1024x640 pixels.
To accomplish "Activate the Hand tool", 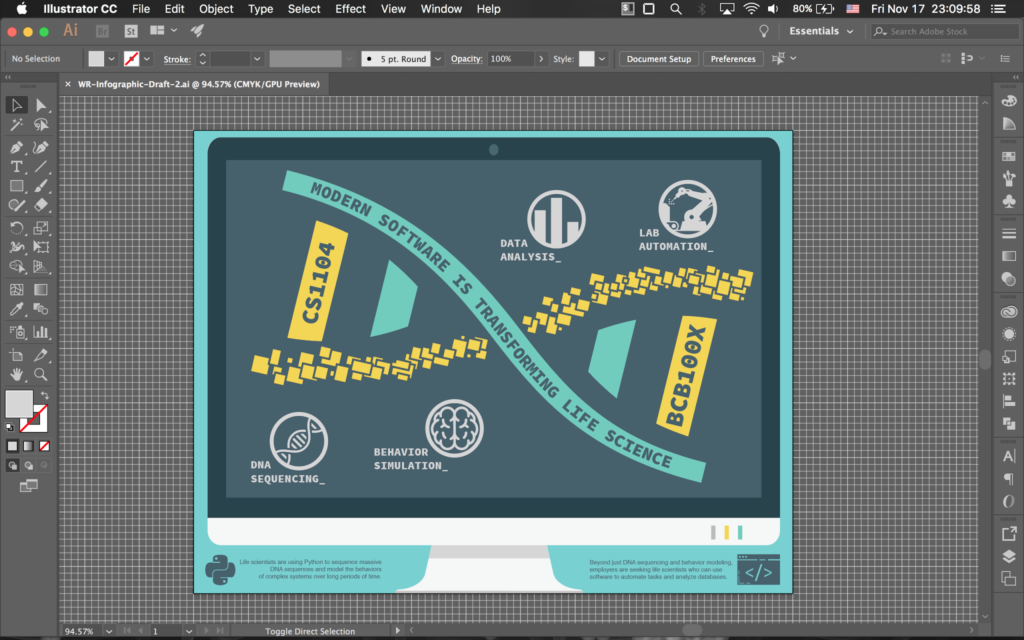I will (17, 374).
